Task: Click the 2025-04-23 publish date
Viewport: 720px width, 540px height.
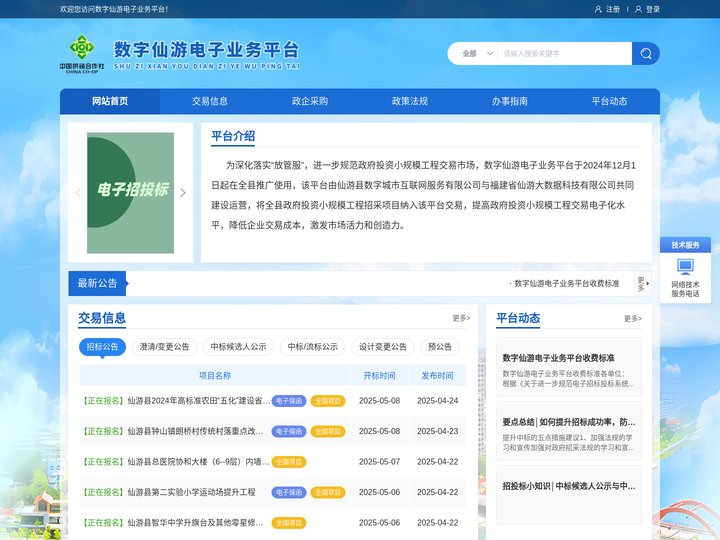Action: point(438,431)
